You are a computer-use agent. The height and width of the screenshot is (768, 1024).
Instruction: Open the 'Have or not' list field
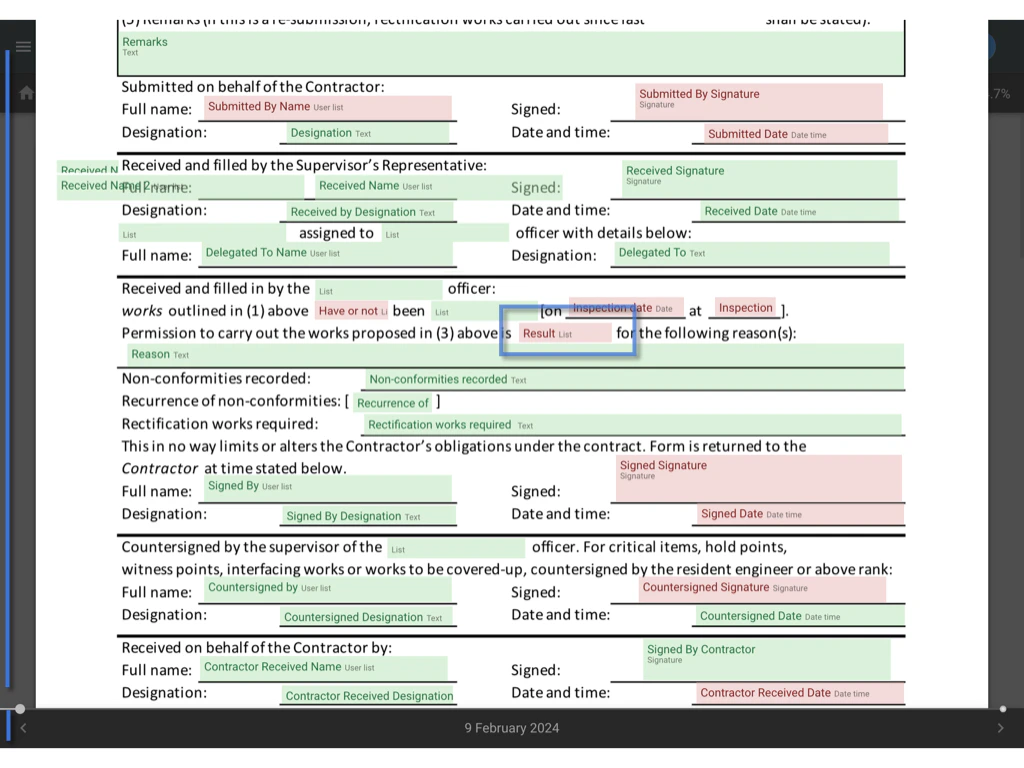[351, 311]
